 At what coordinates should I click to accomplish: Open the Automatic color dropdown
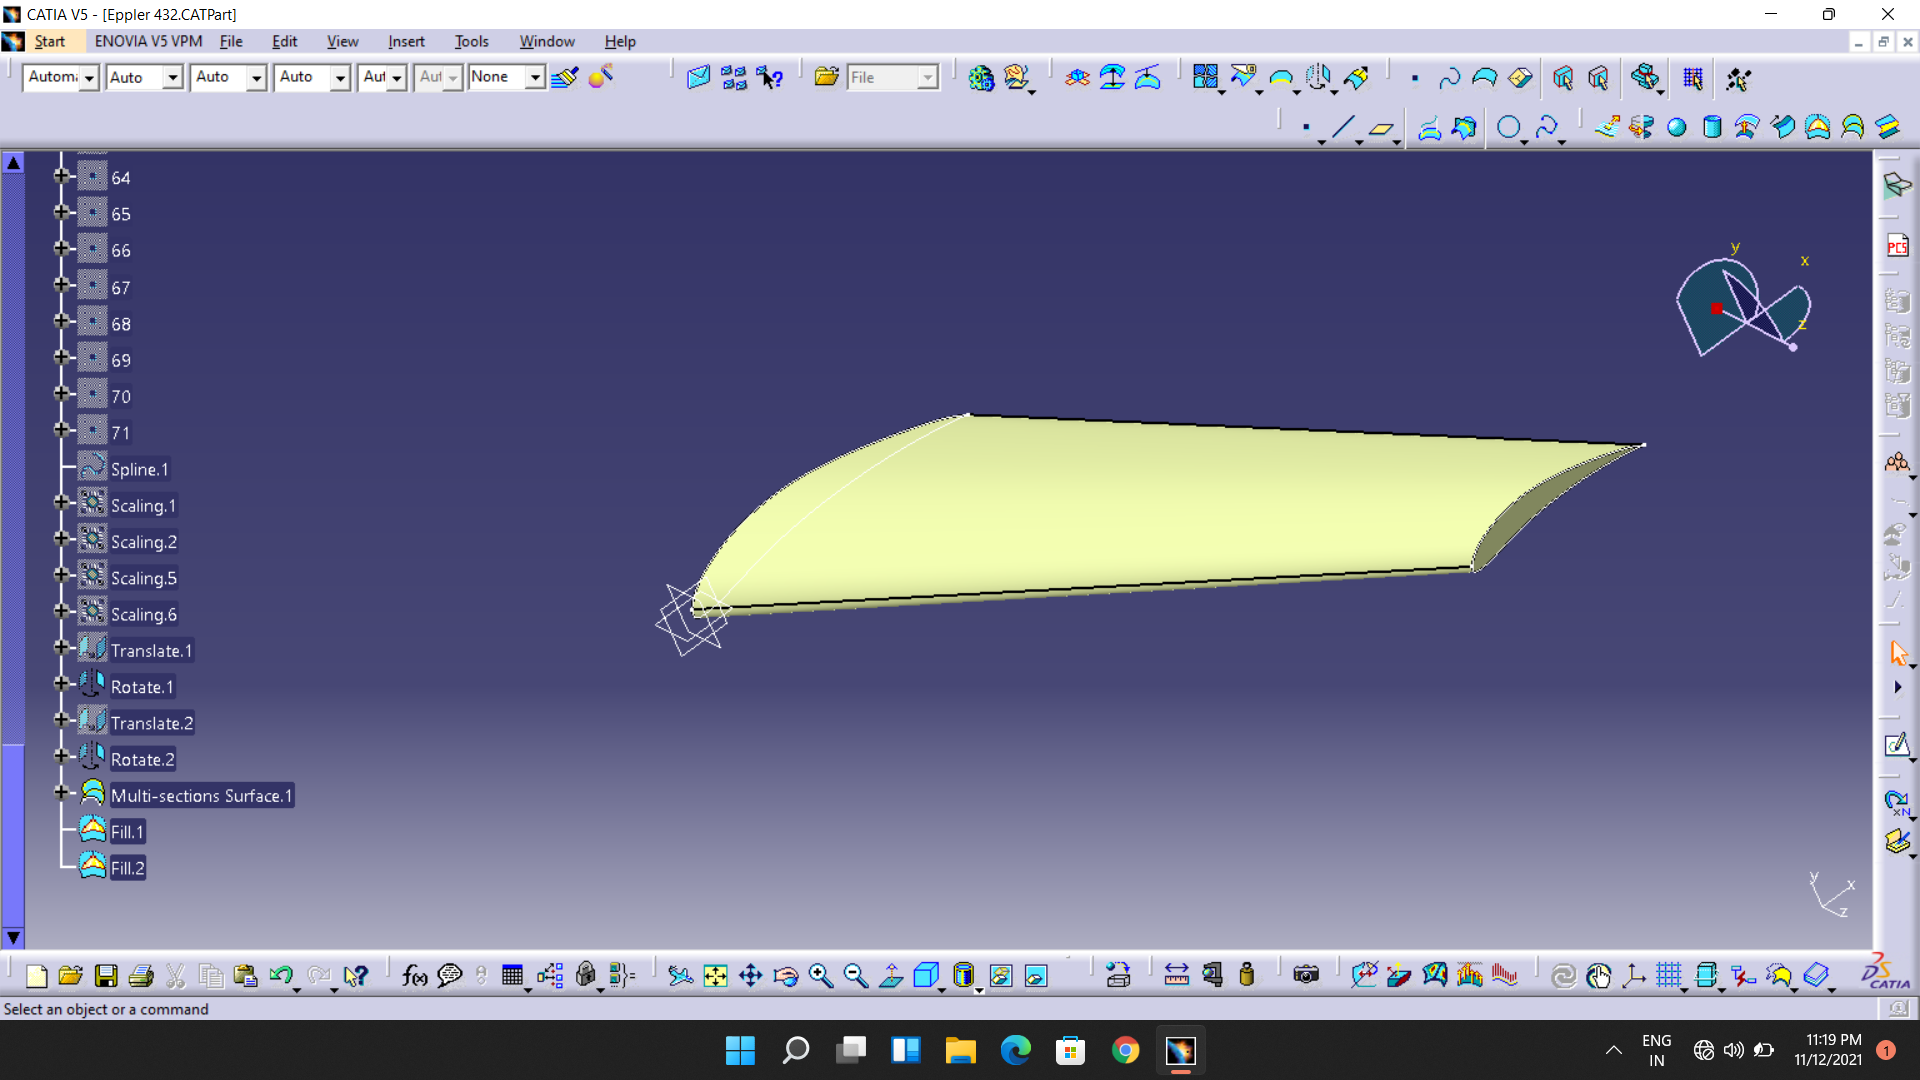tap(89, 77)
